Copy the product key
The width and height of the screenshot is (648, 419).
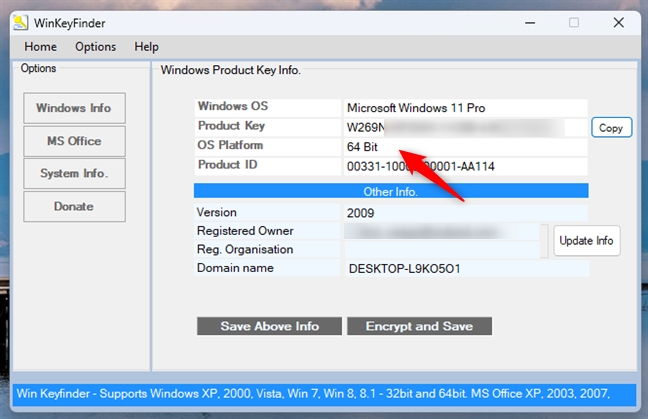coord(611,128)
